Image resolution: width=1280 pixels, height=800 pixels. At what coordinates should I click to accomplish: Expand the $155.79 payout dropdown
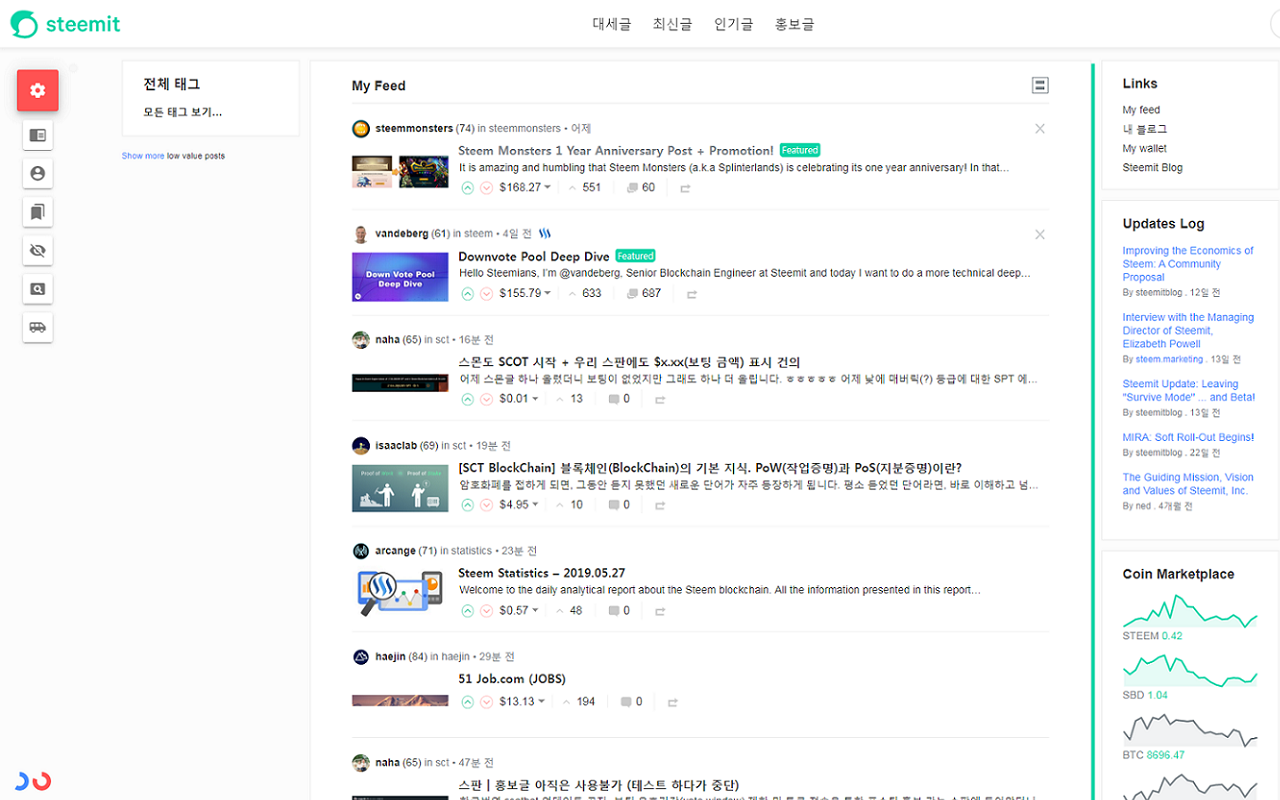(x=525, y=293)
